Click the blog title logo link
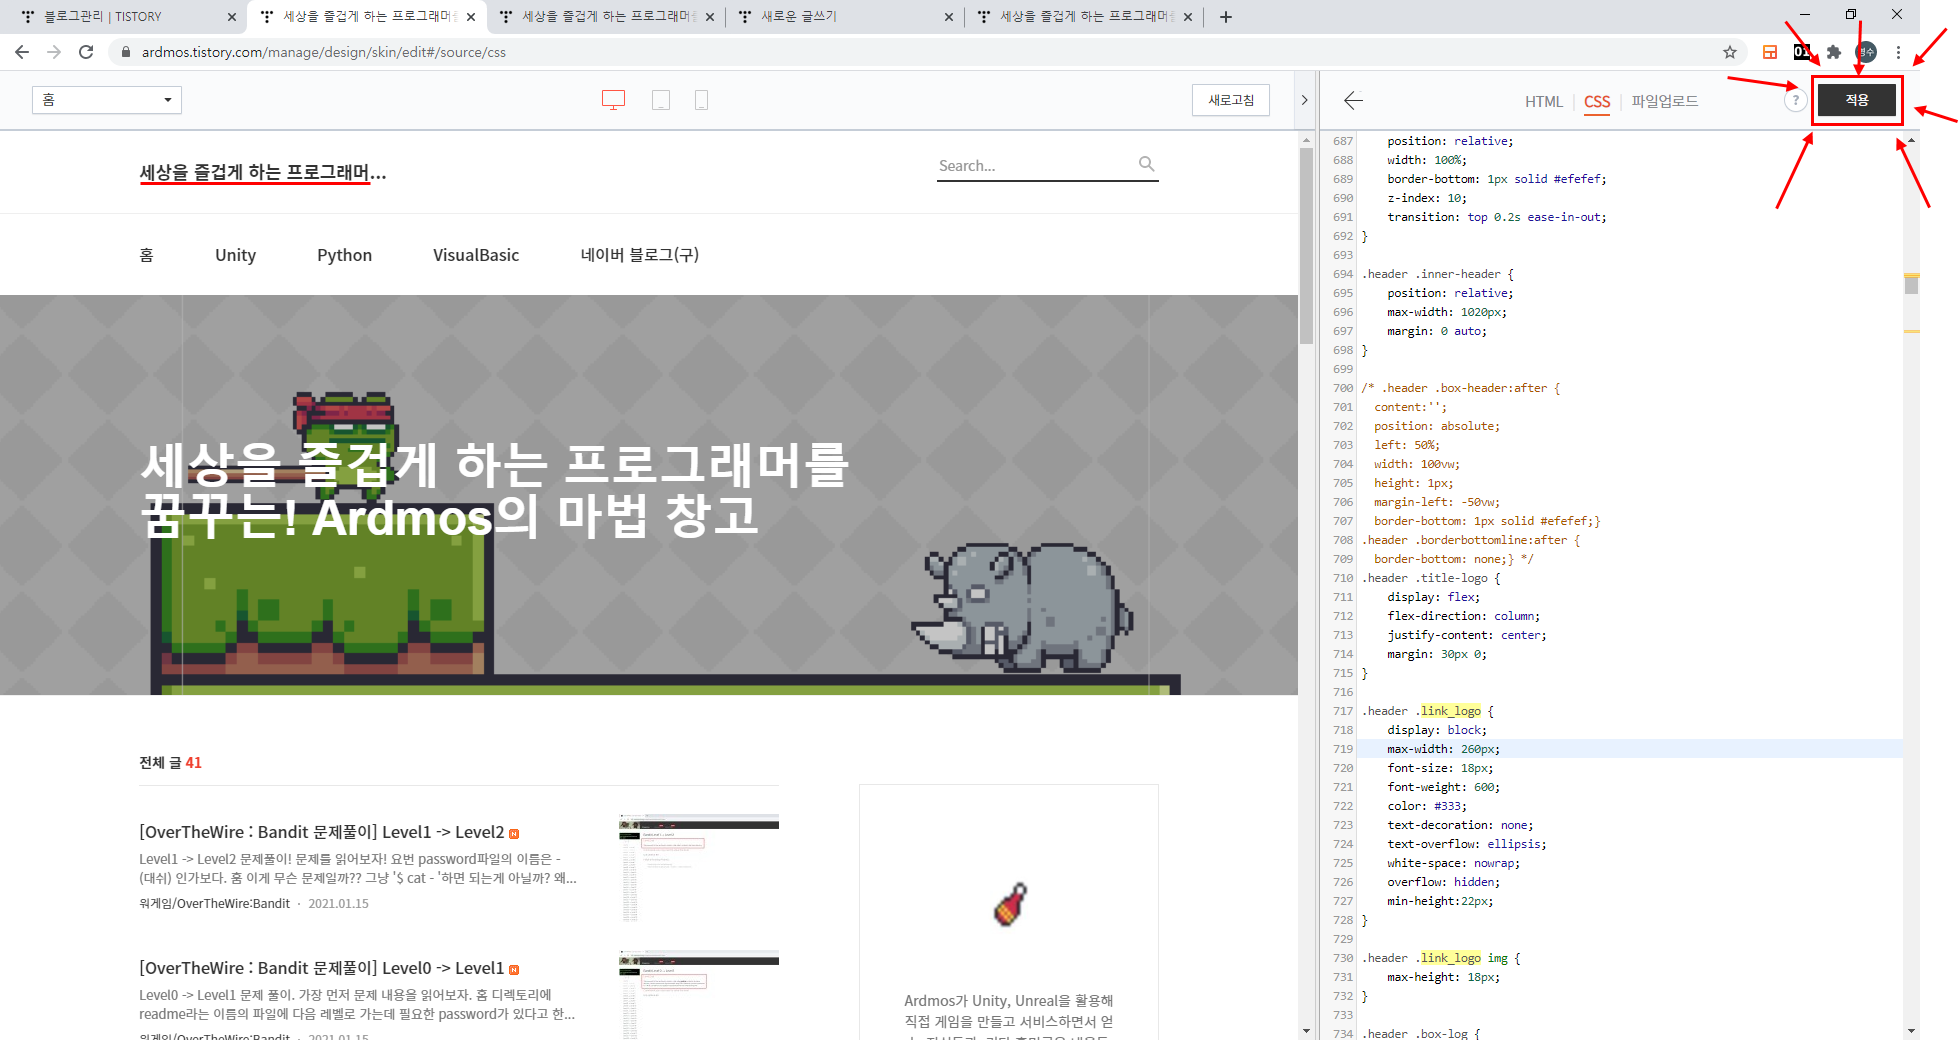The height and width of the screenshot is (1040, 1958). coord(263,173)
